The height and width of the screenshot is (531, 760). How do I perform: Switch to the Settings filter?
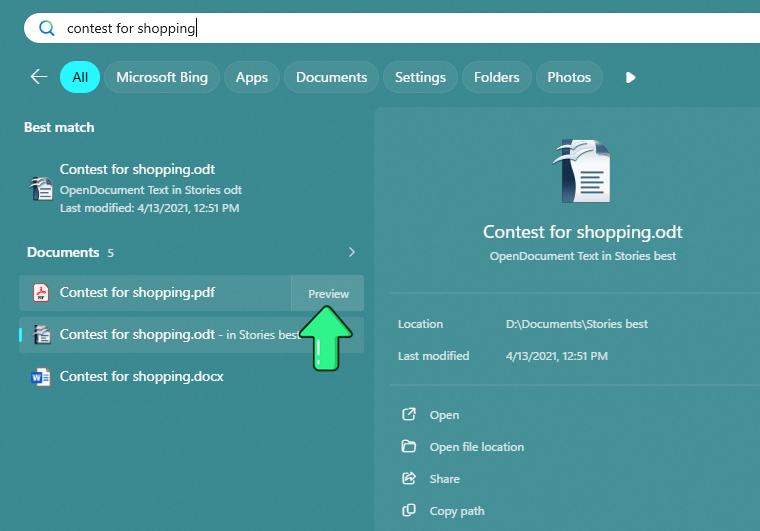pos(420,77)
